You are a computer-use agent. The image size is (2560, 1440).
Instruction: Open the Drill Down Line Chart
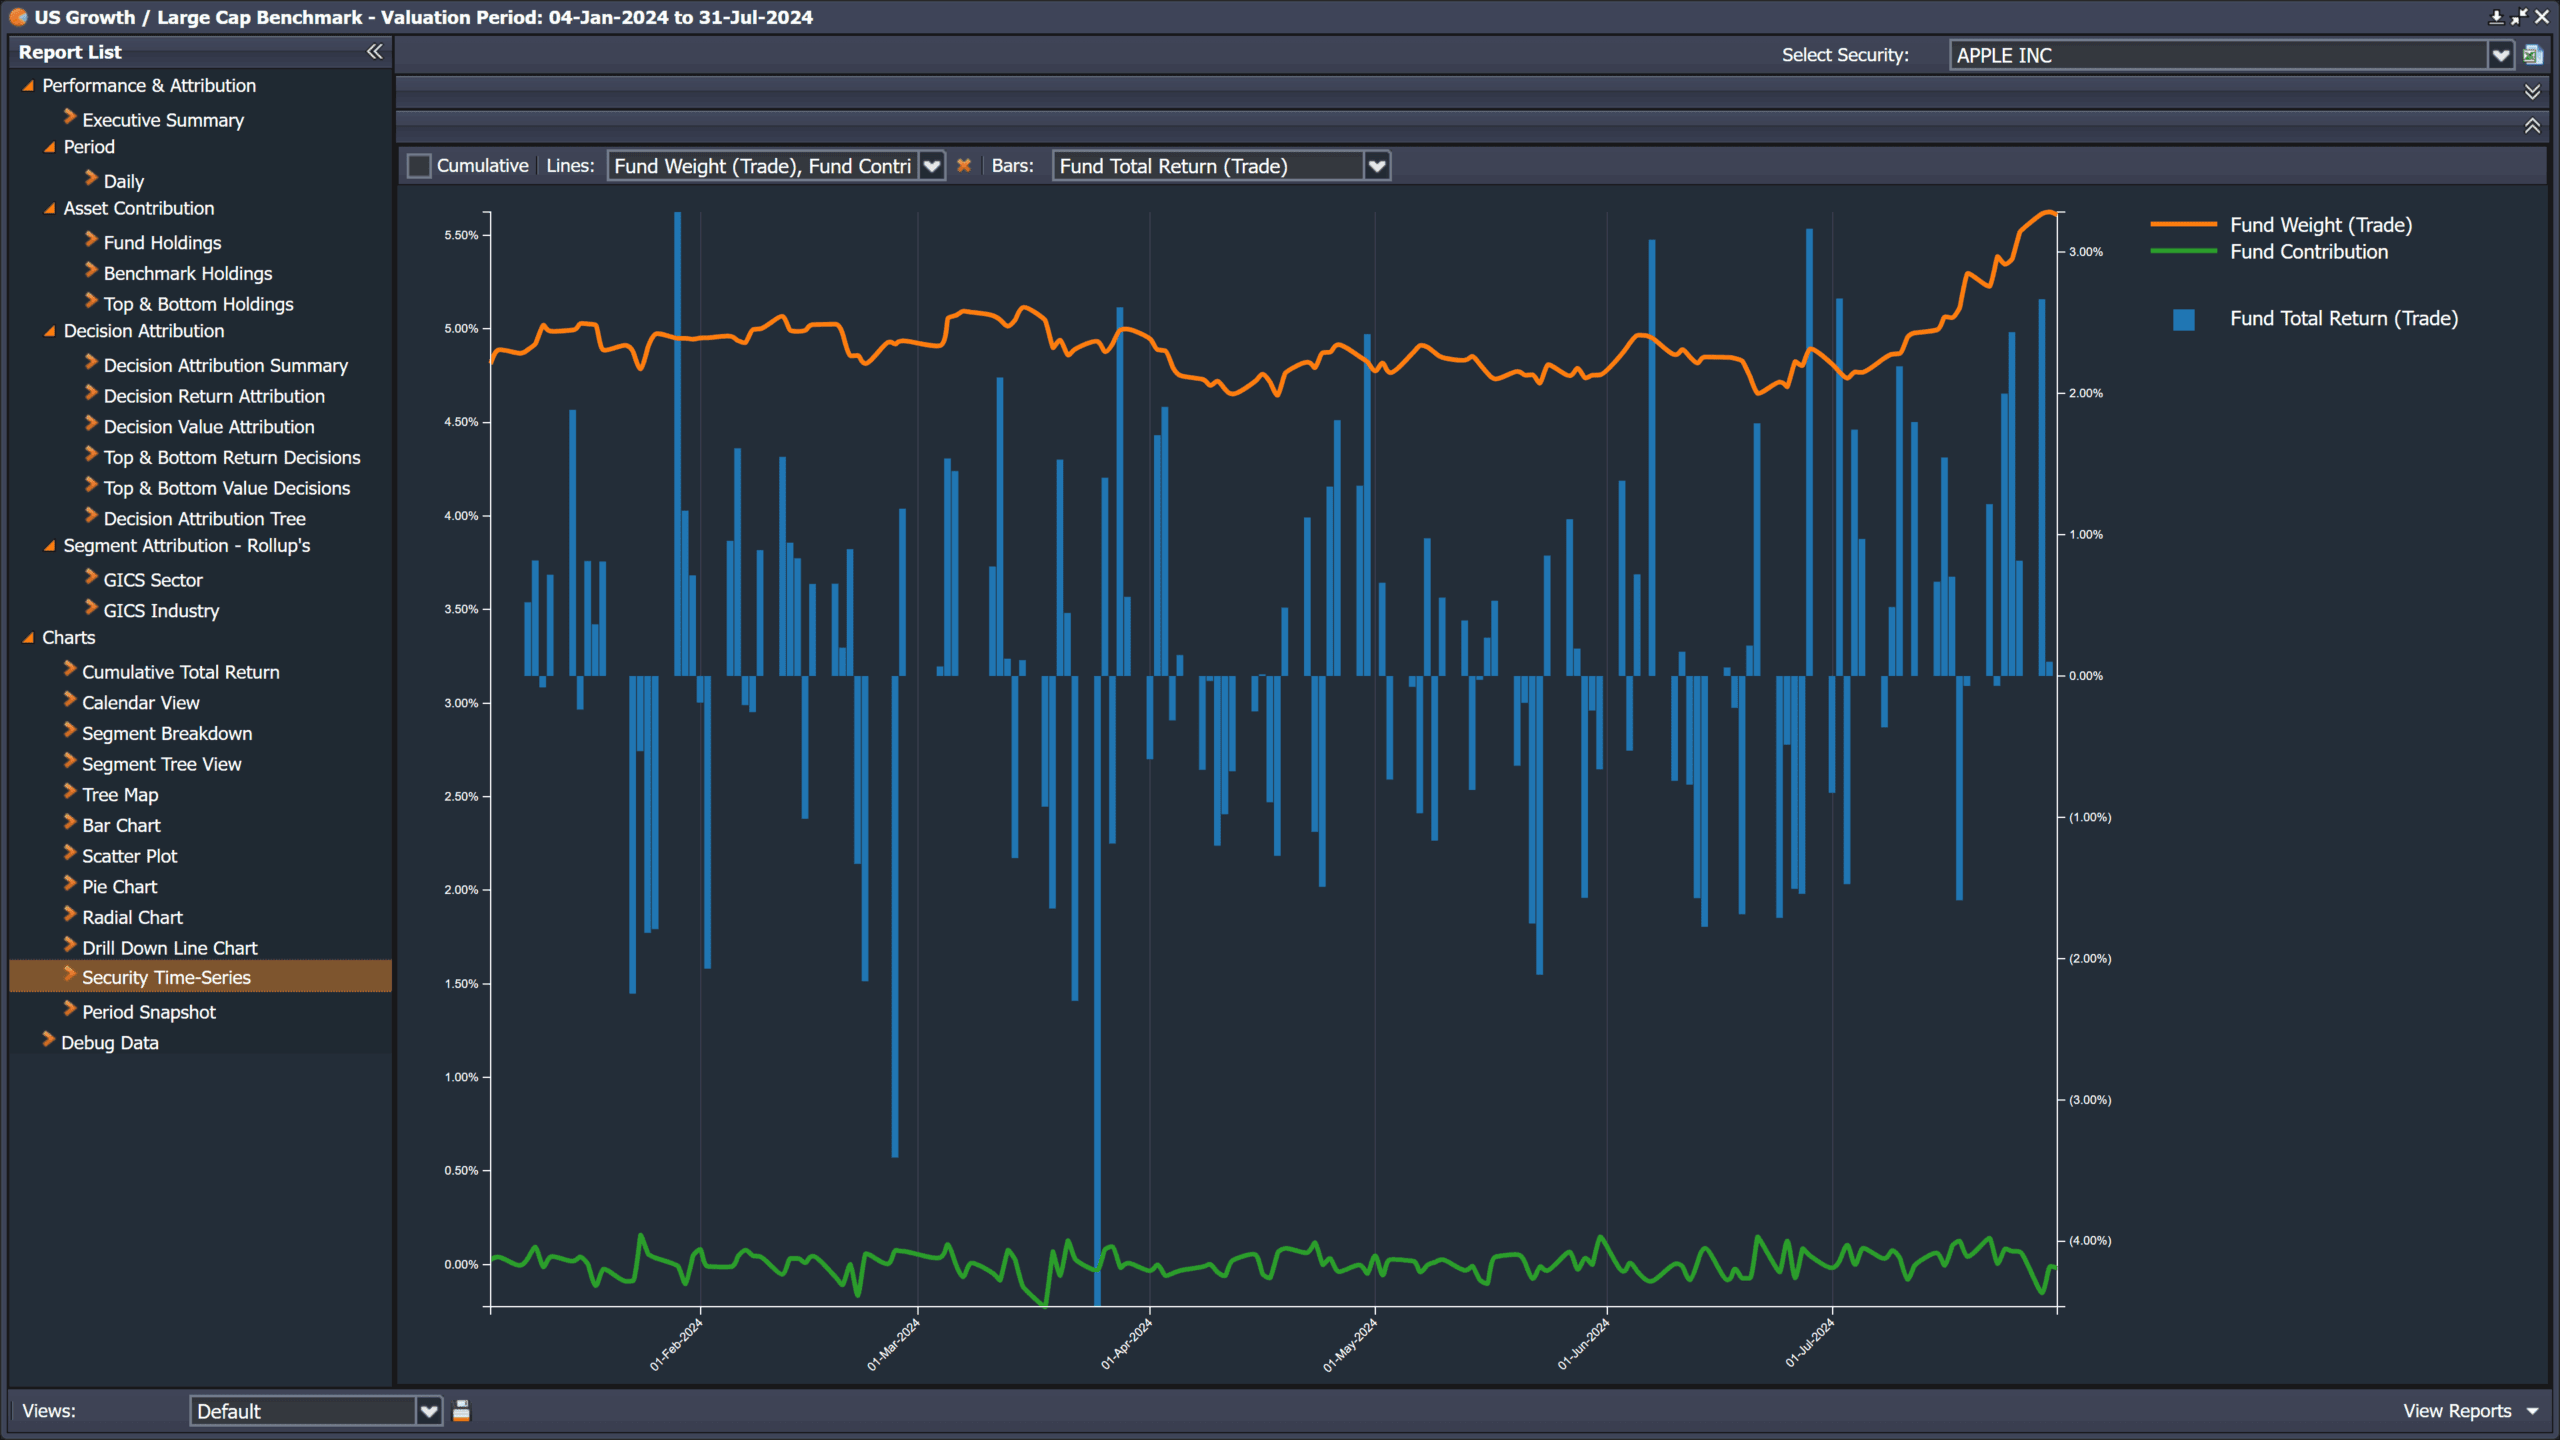click(x=170, y=948)
